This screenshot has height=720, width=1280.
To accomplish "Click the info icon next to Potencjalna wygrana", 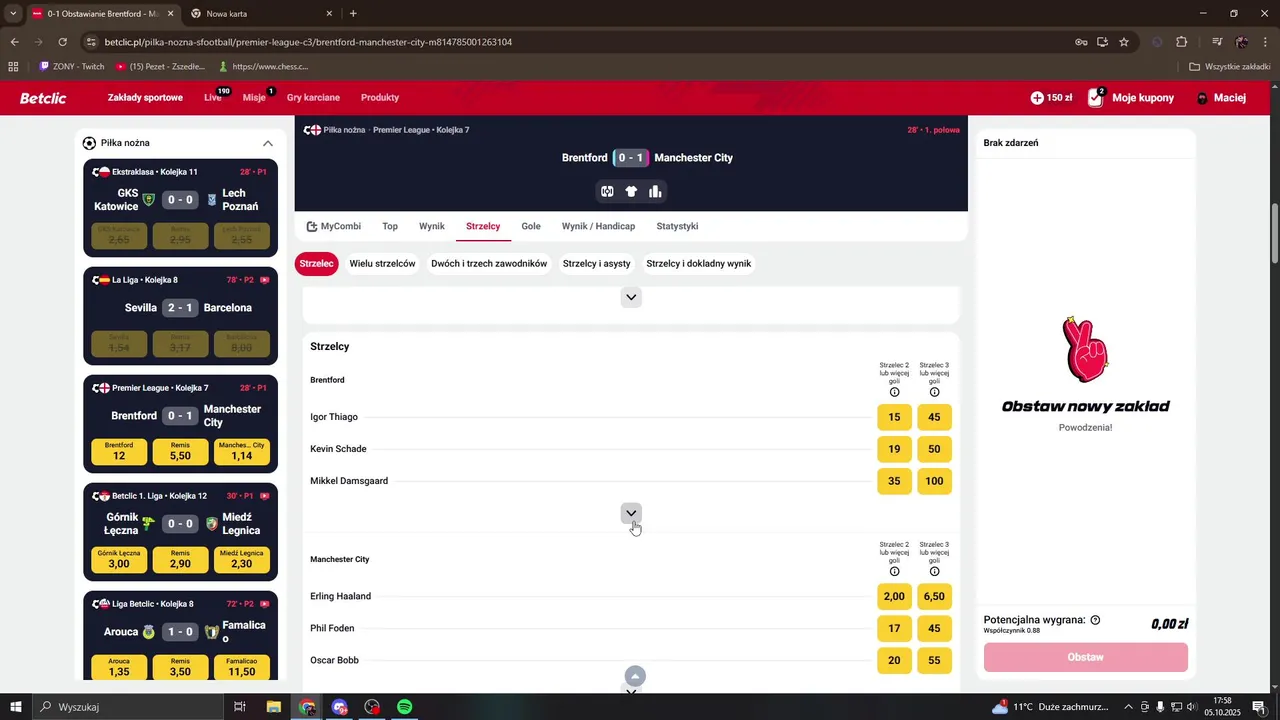I will coord(1095,620).
